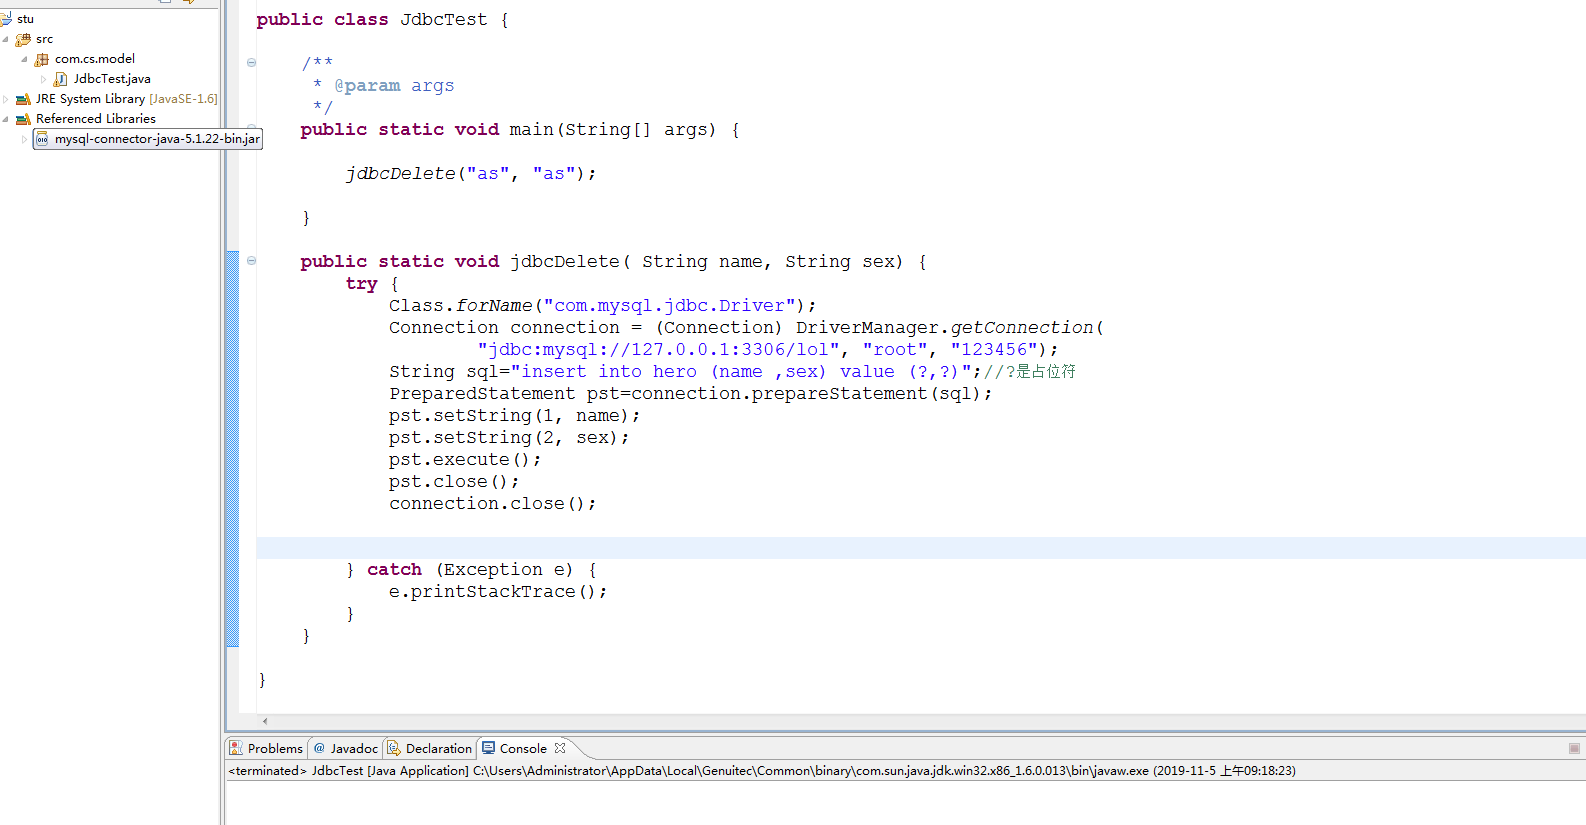Click the 'pst.close();' line
Viewport: 1586px width, 825px height.
point(454,482)
